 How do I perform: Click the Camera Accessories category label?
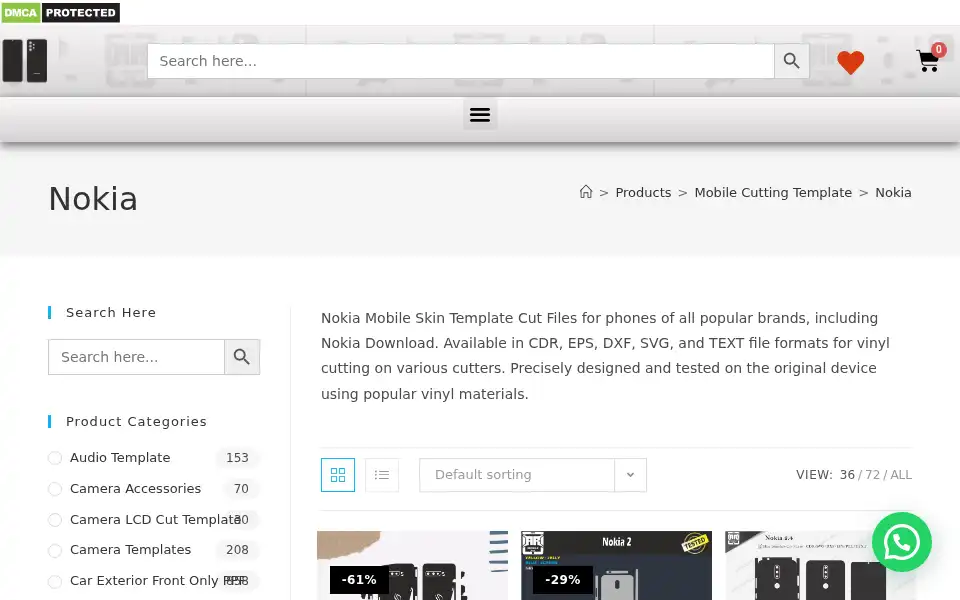pos(135,489)
